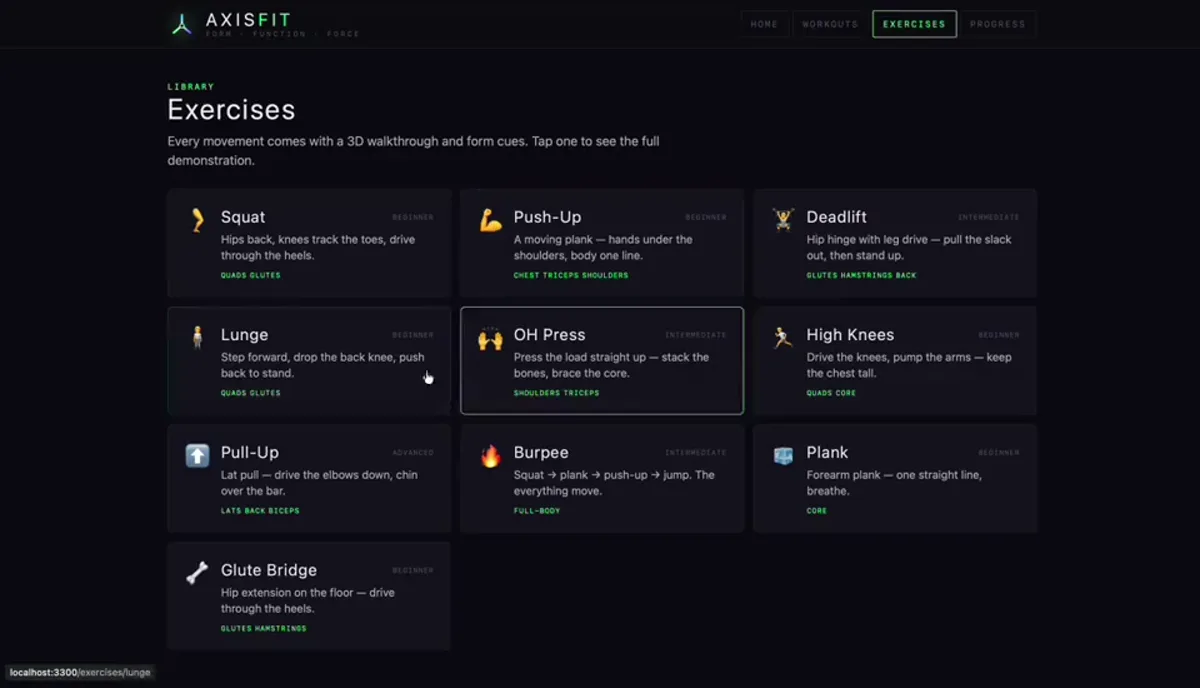Click the AxisFit logo icon

(x=181, y=24)
